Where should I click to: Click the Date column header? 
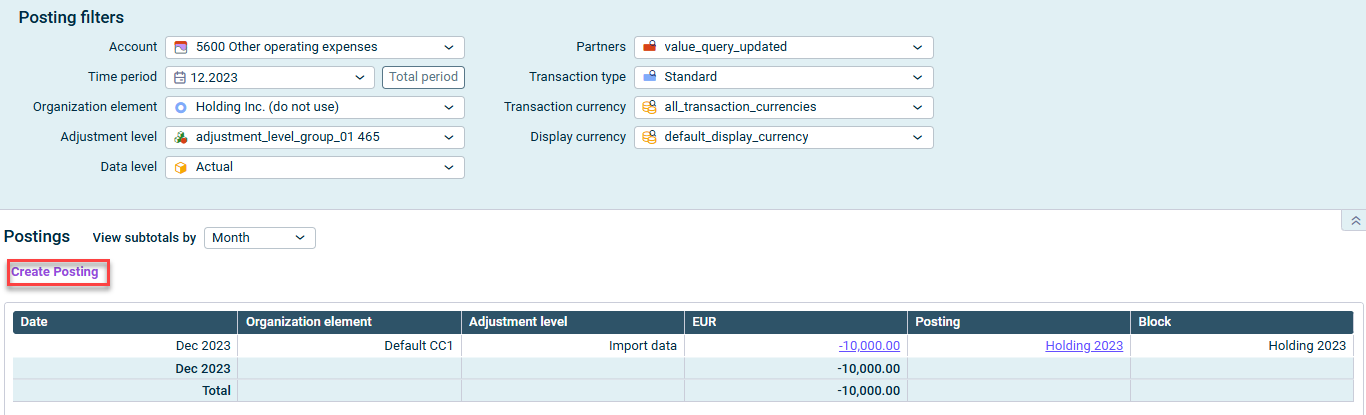point(124,322)
